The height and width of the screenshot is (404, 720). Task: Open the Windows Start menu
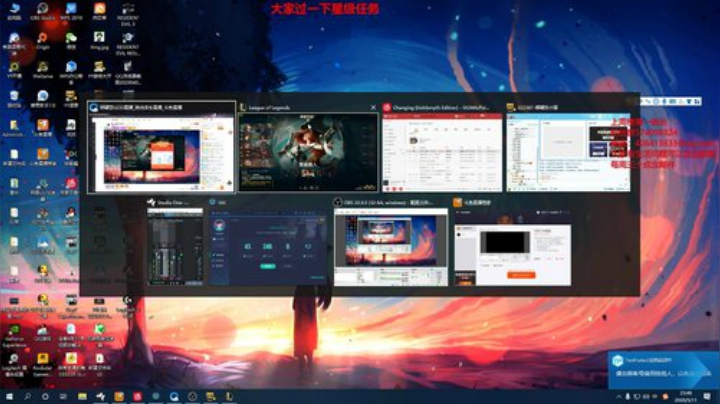9,396
